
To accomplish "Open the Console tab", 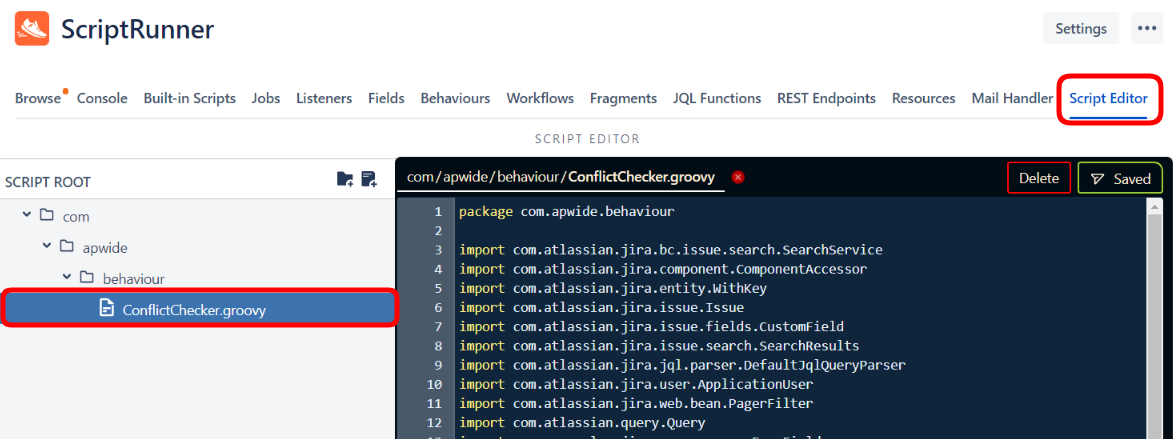I will tap(102, 98).
